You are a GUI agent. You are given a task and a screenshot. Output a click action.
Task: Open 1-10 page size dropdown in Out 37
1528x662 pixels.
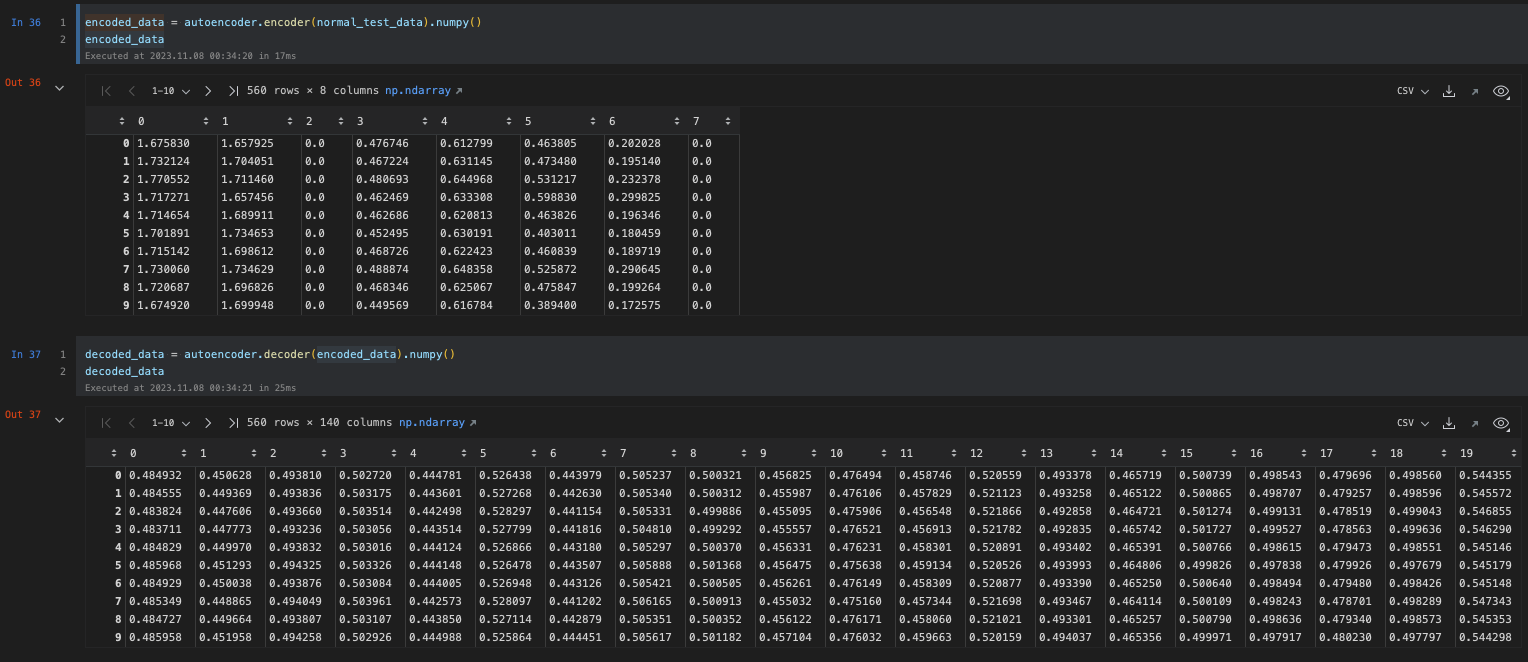(x=169, y=423)
